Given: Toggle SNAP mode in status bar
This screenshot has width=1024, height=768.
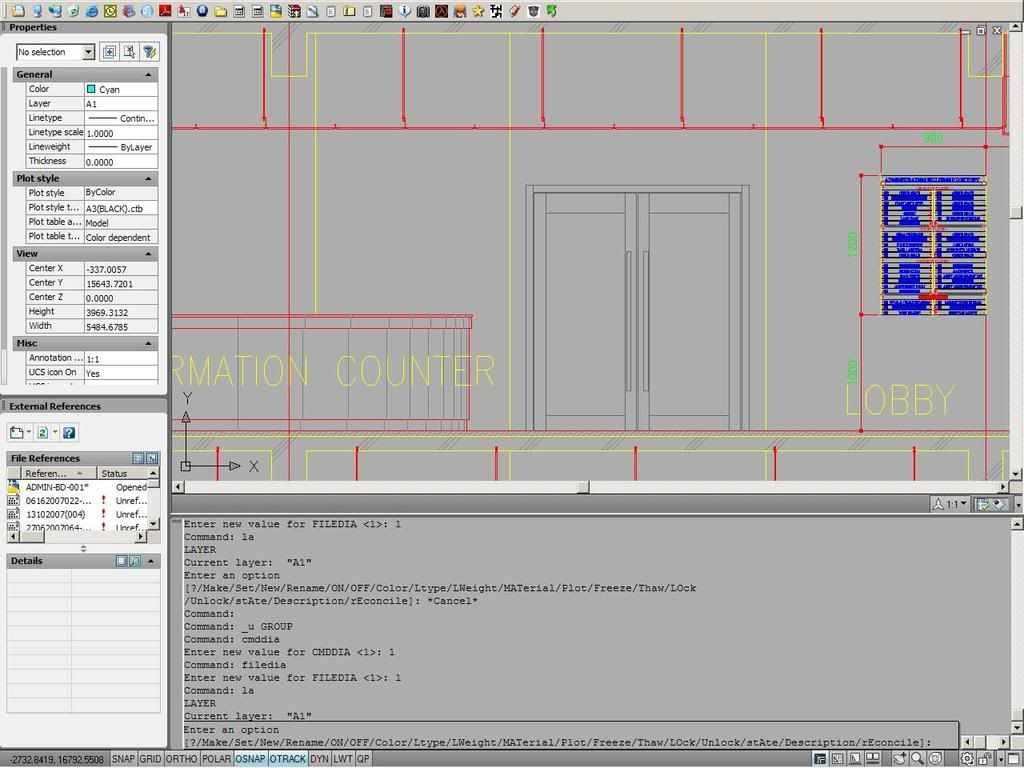Looking at the screenshot, I should tap(123, 759).
